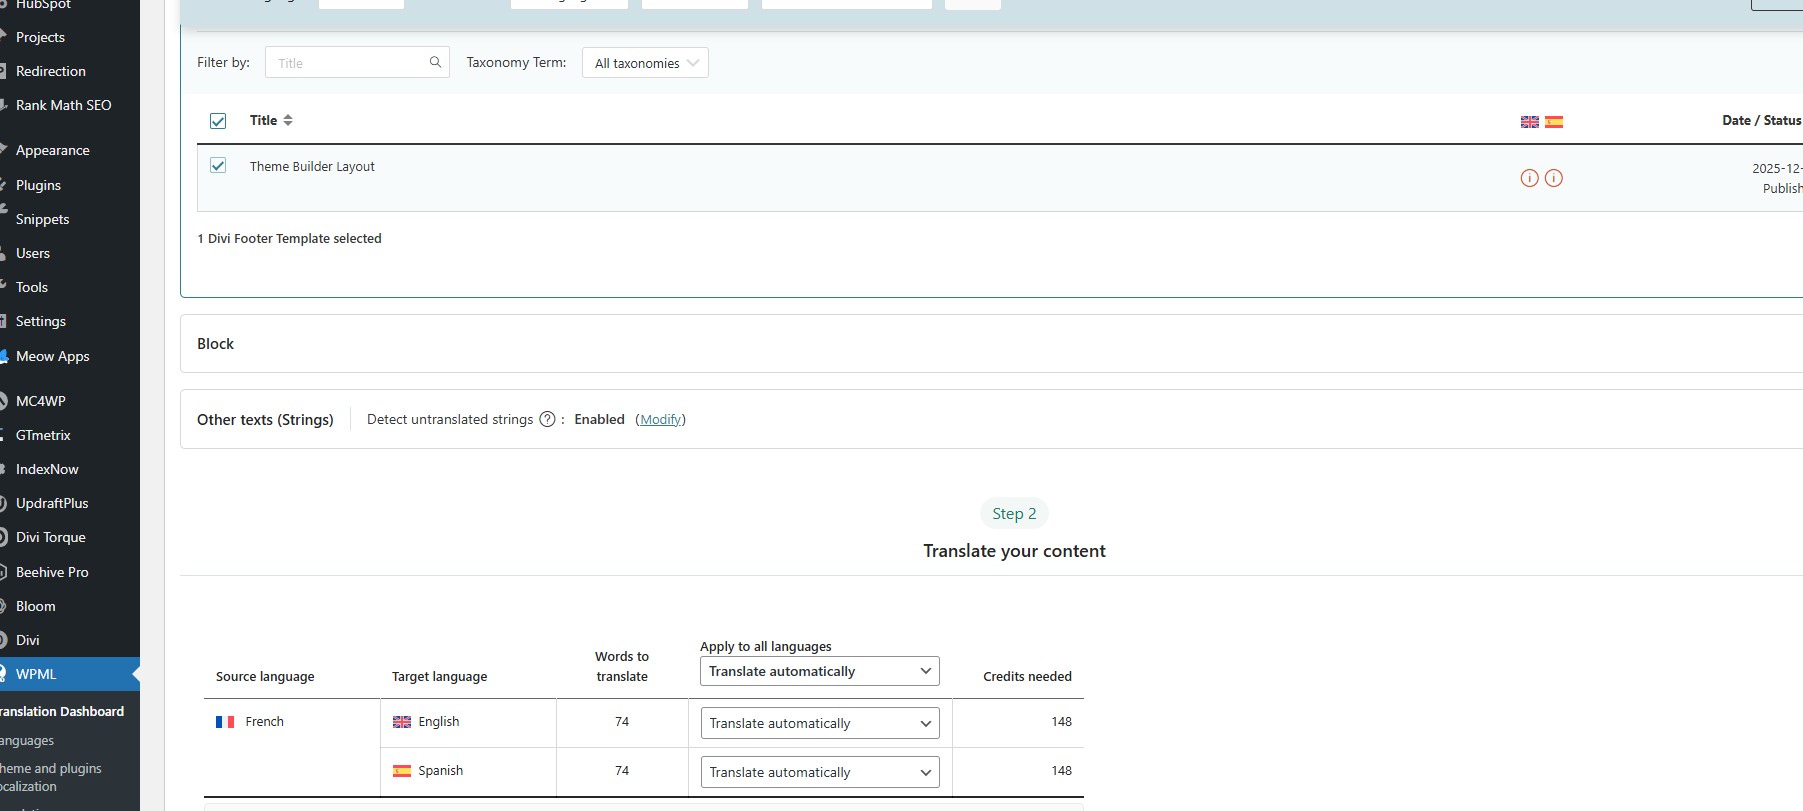The height and width of the screenshot is (811, 1803).
Task: Expand the Block section
Action: pos(215,344)
